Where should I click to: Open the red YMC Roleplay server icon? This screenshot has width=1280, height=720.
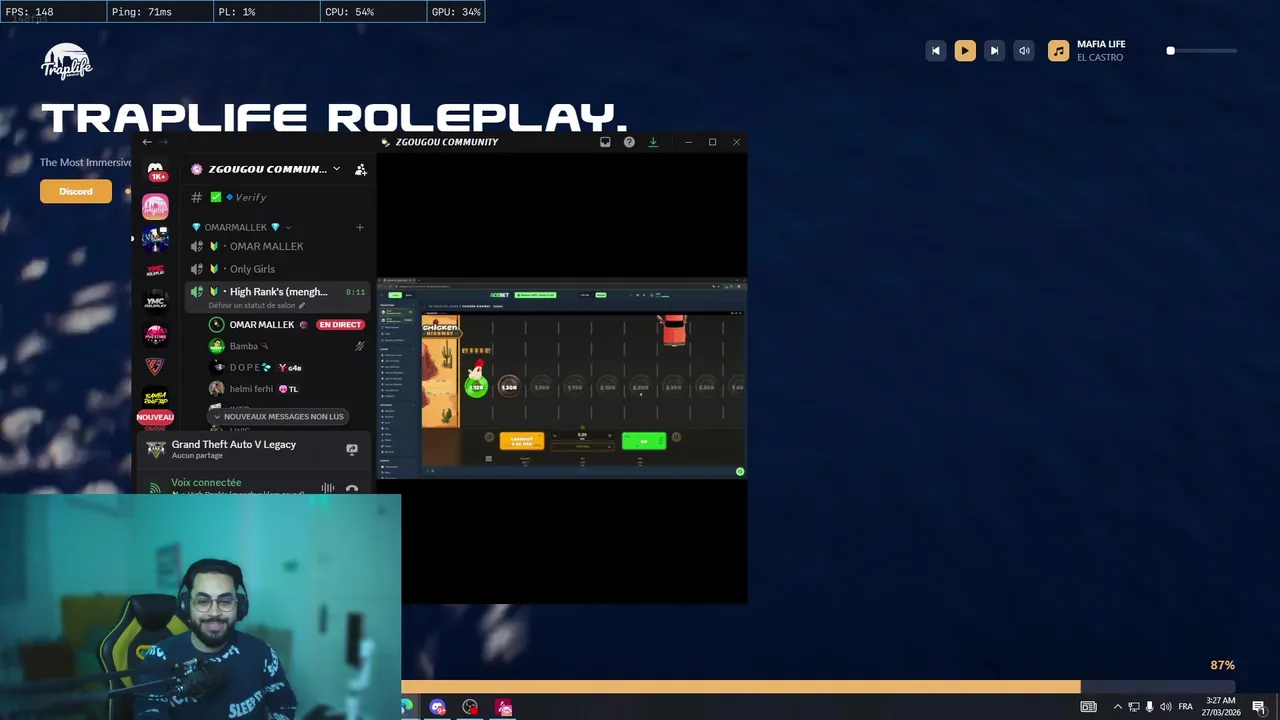tap(155, 270)
